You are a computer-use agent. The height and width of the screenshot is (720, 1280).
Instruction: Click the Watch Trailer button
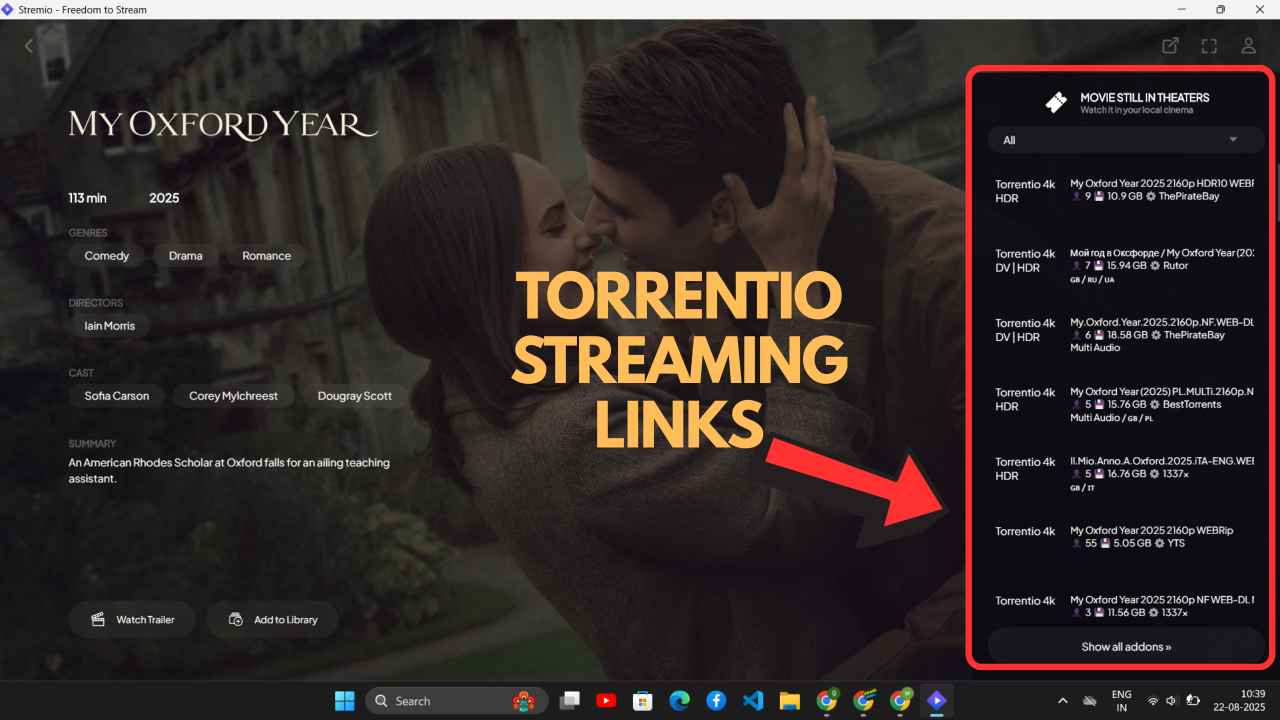132,620
